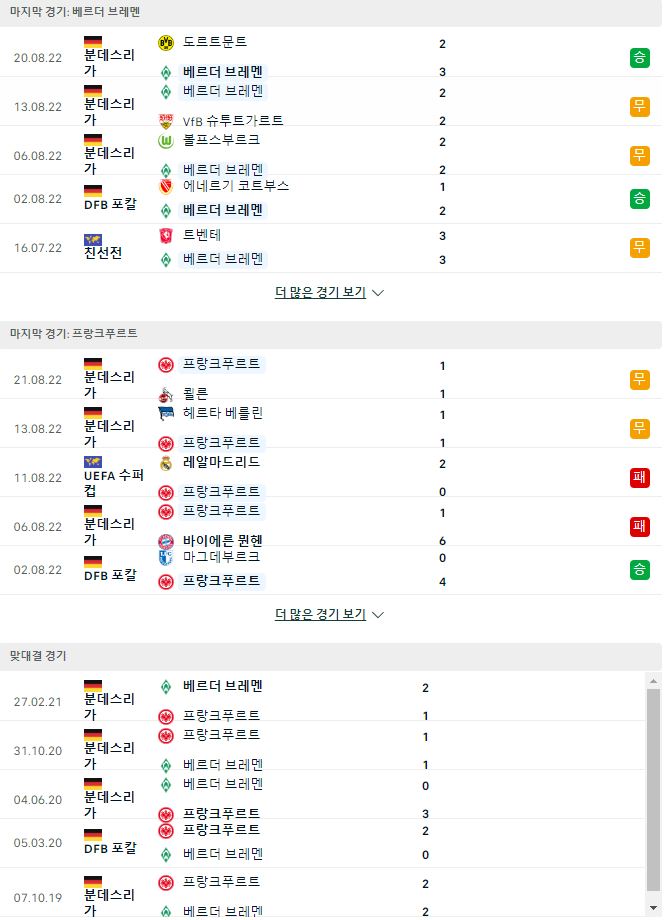Image resolution: width=665 pixels, height=920 pixels.
Task: Click the Twente club logo
Action: point(166,236)
